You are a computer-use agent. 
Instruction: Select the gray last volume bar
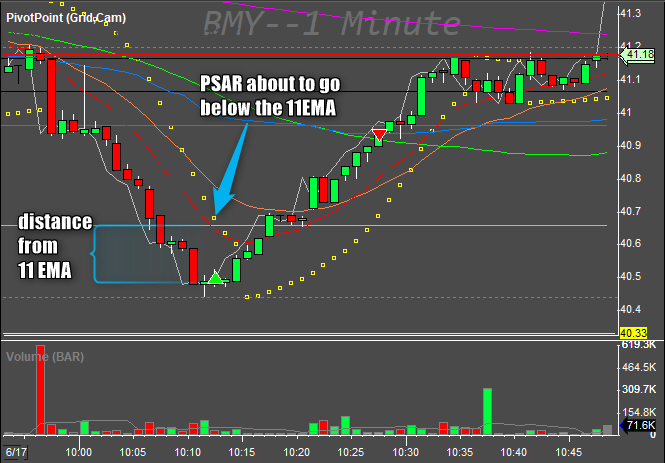[x=607, y=430]
